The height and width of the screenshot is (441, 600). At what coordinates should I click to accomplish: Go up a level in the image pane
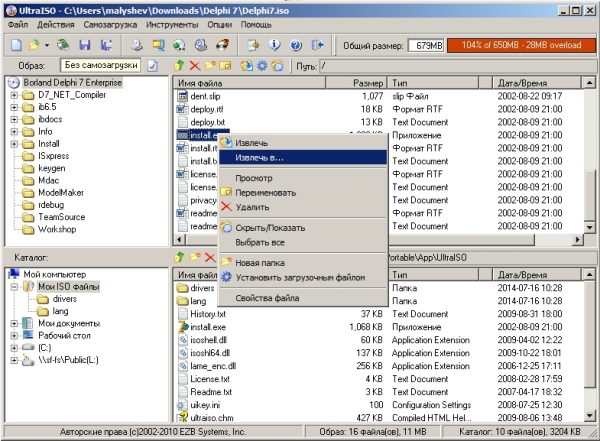179,65
